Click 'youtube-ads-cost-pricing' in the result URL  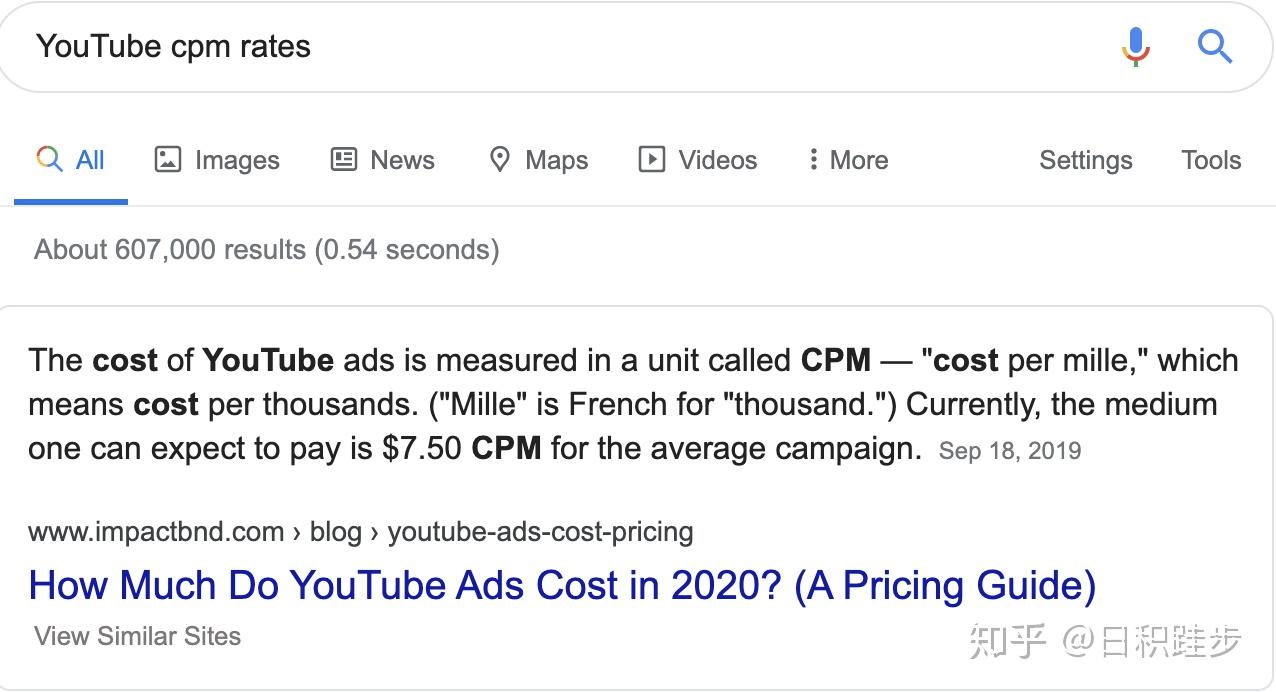[540, 531]
